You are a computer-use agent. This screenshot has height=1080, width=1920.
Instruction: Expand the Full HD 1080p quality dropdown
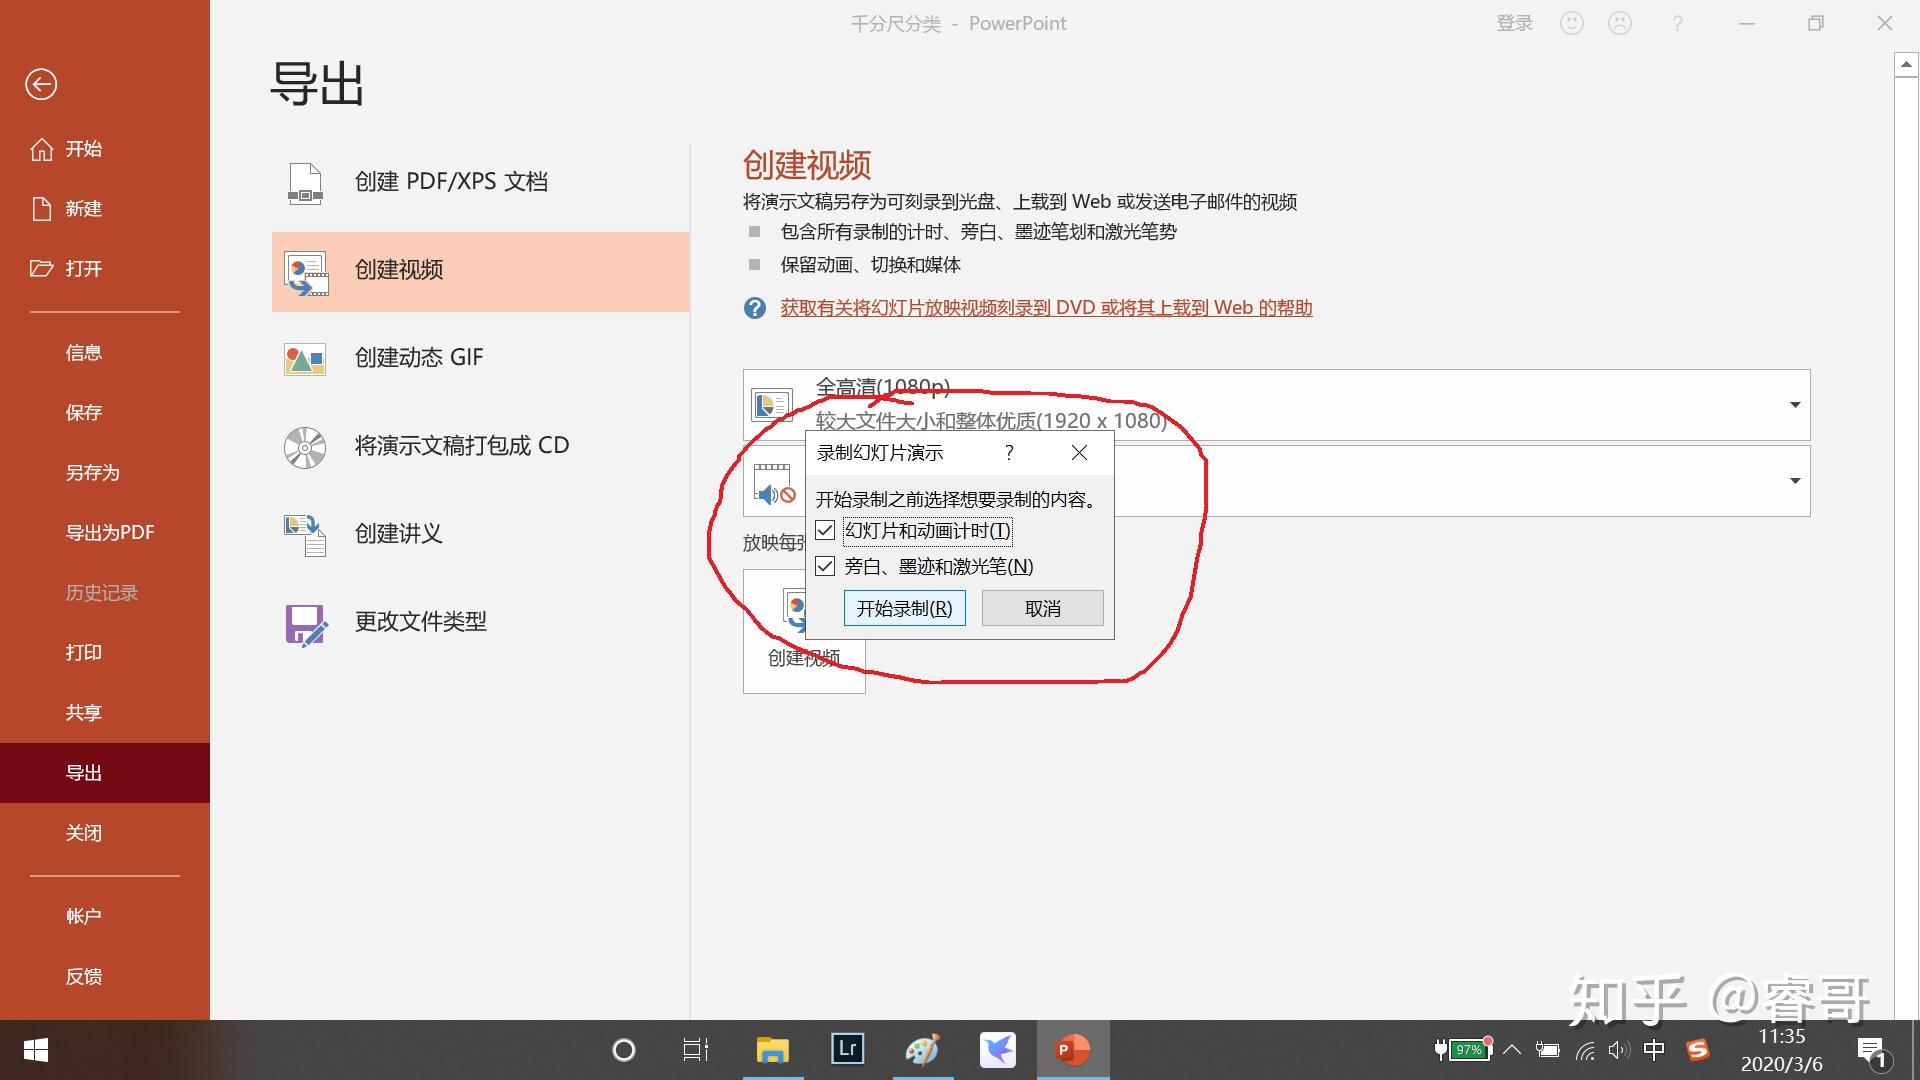click(x=1794, y=405)
